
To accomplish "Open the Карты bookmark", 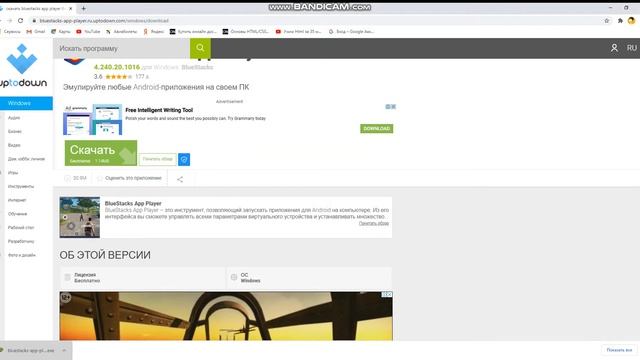I will tap(61, 31).
